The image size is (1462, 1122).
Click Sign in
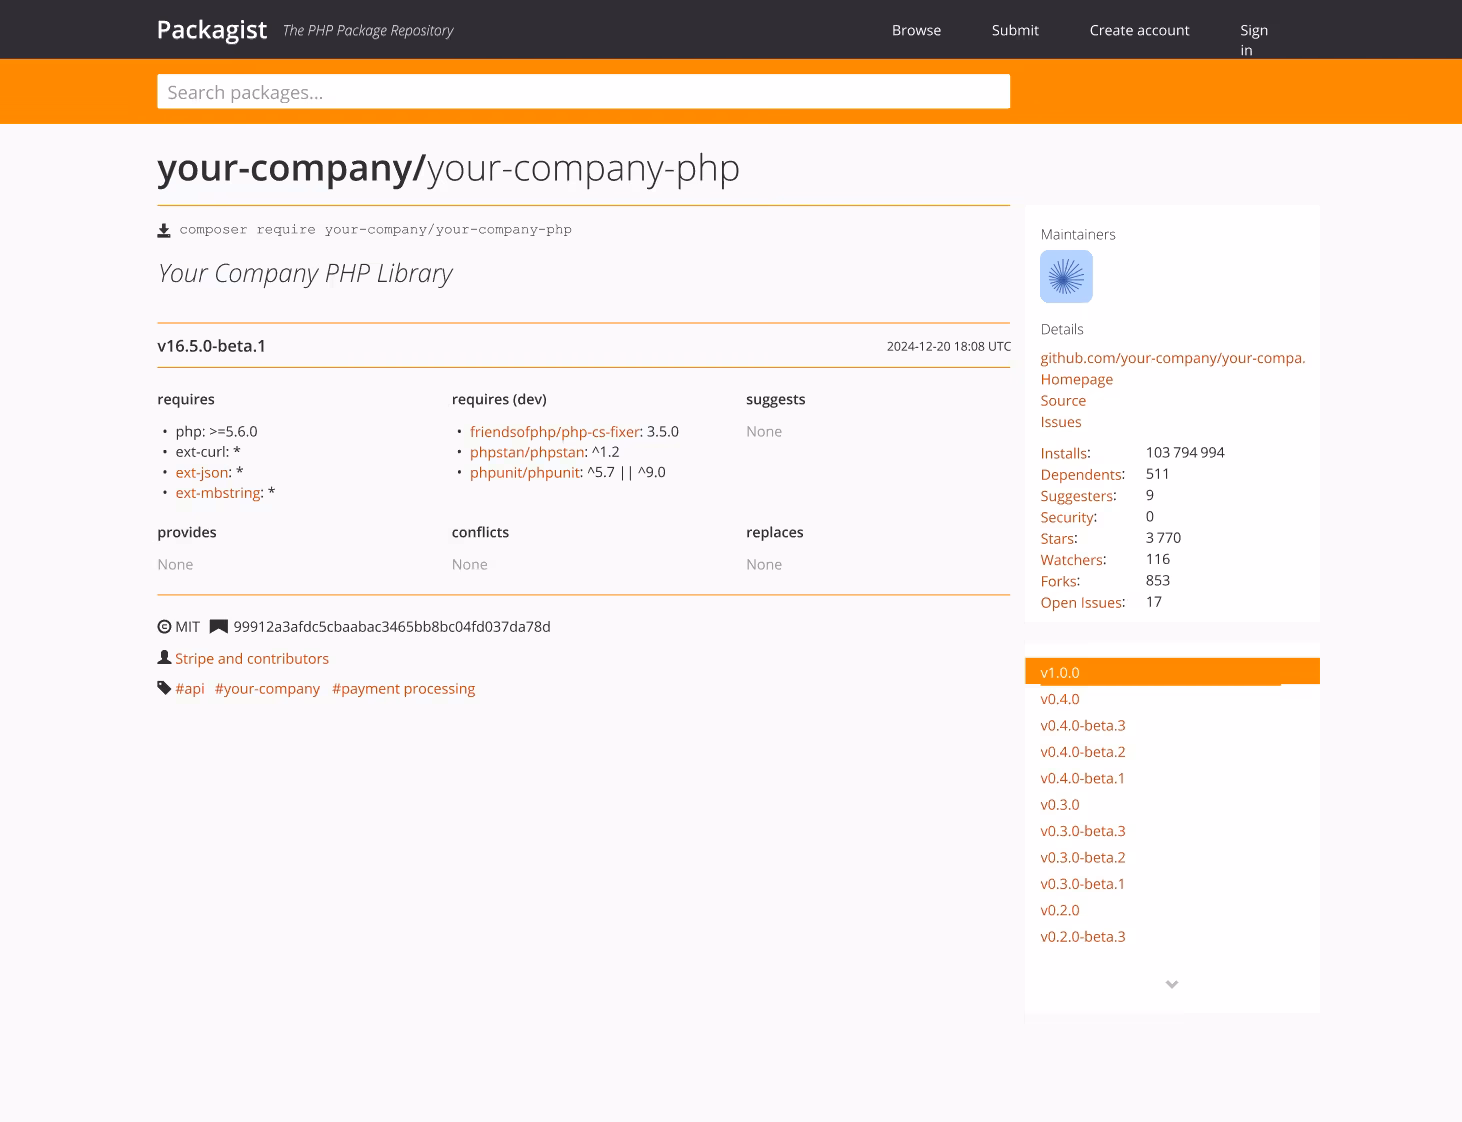1253,40
